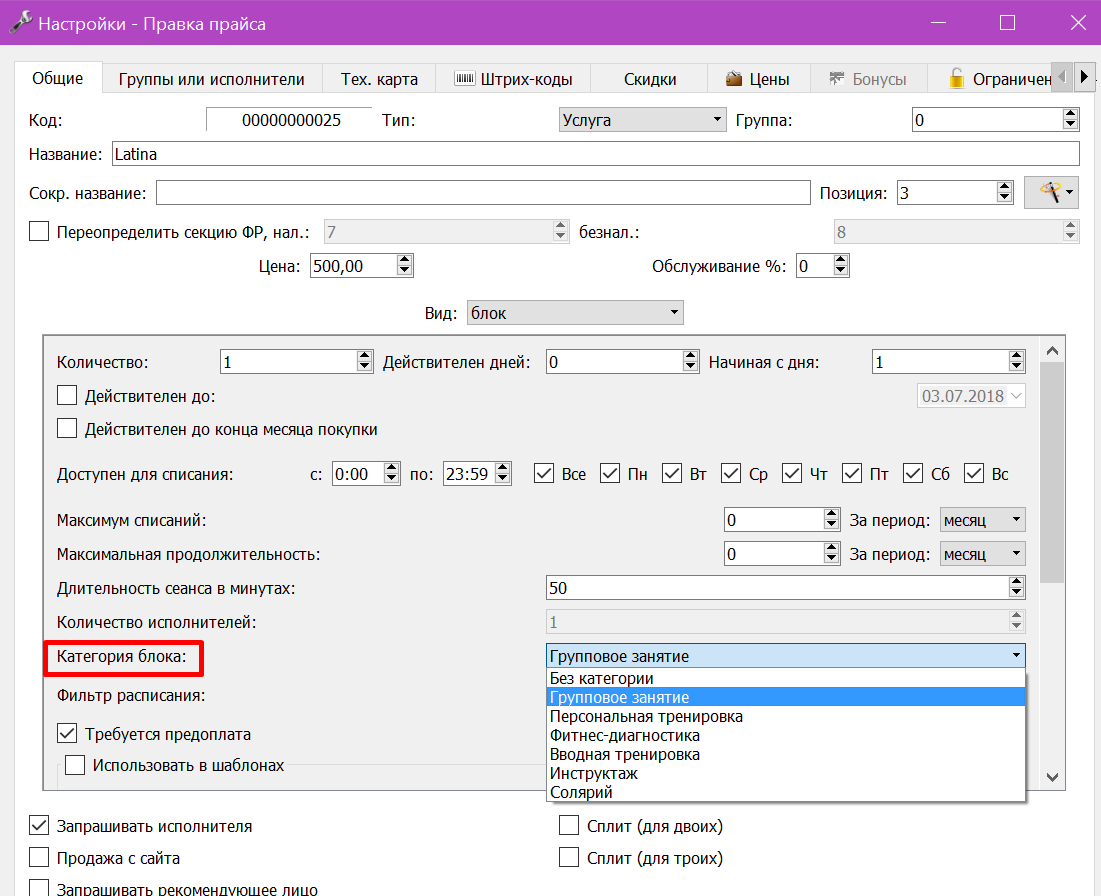Viewport: 1101px width, 896px height.
Task: Increase start time 0:00 spinner
Action: 391,468
